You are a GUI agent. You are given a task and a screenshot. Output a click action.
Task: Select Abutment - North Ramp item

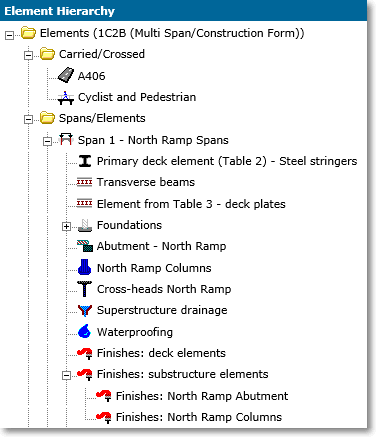point(161,246)
